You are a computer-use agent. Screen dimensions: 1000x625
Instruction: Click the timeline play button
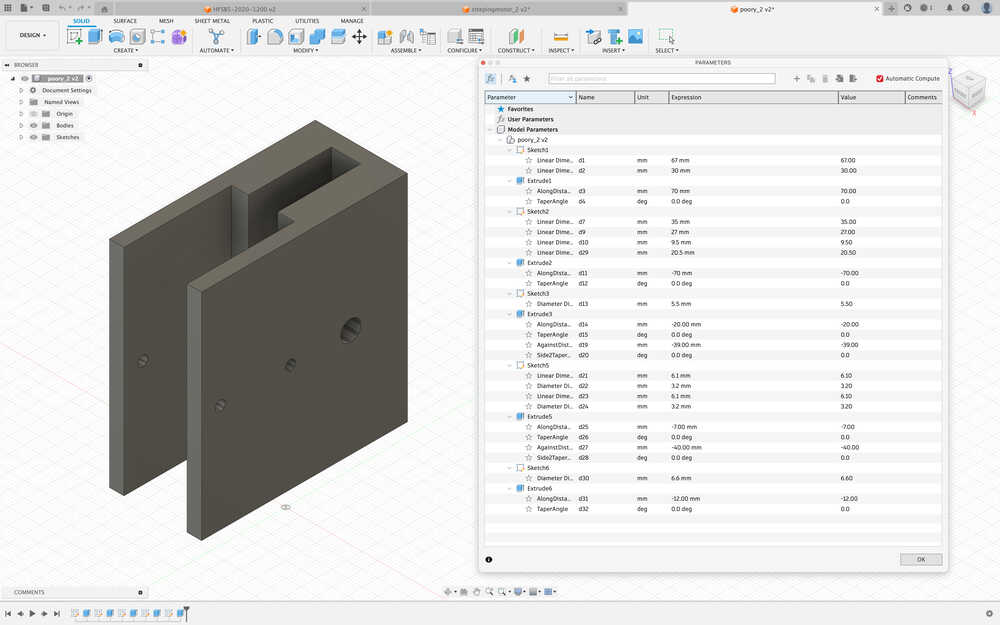coord(32,614)
